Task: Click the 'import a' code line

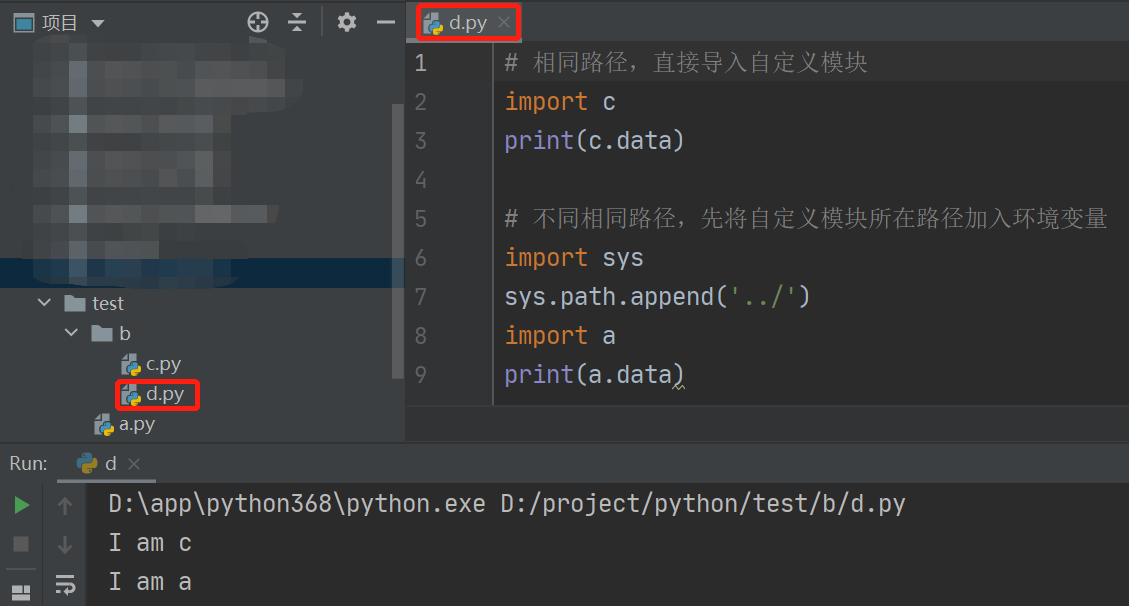Action: (559, 335)
